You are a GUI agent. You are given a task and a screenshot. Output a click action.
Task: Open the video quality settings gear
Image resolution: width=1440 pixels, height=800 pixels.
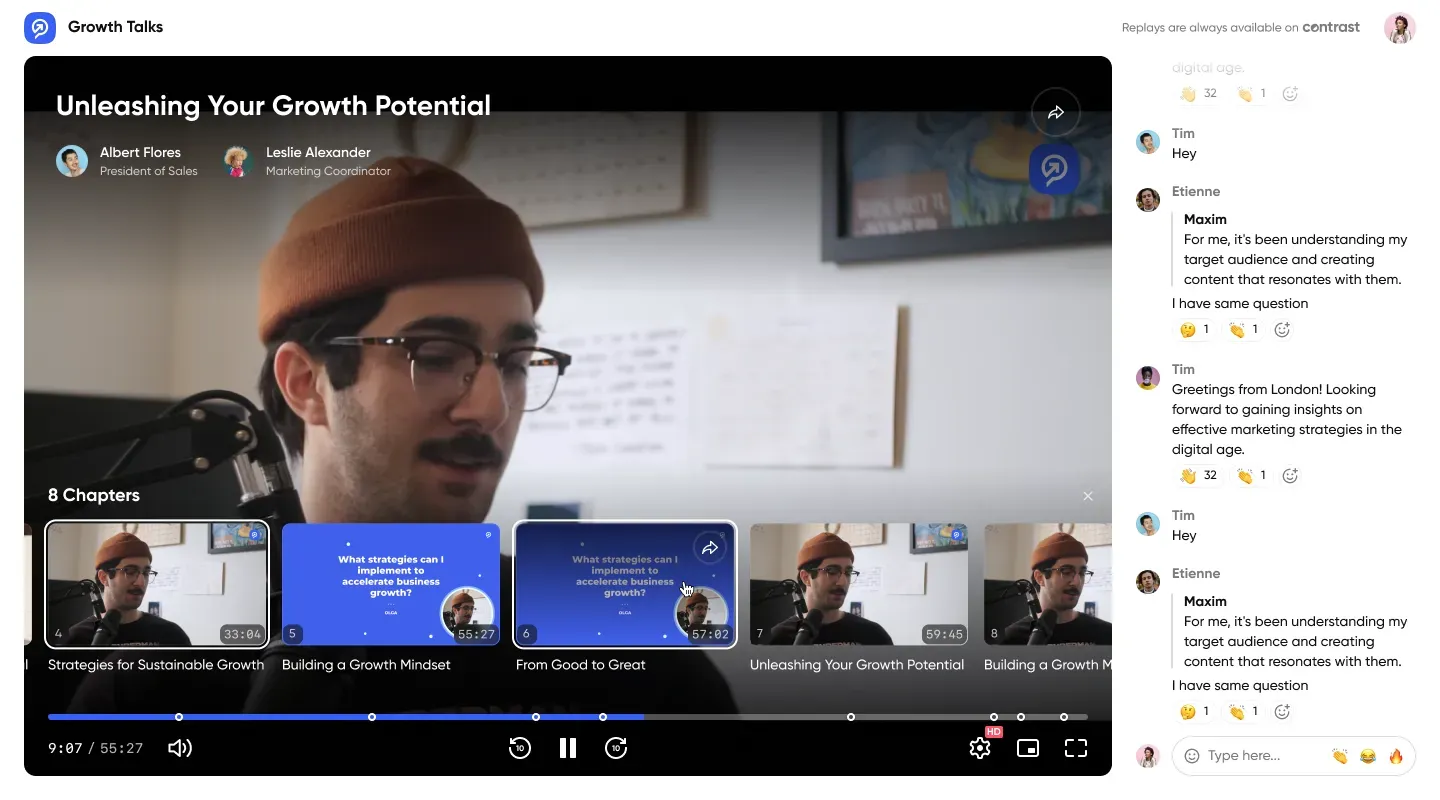[x=979, y=747]
